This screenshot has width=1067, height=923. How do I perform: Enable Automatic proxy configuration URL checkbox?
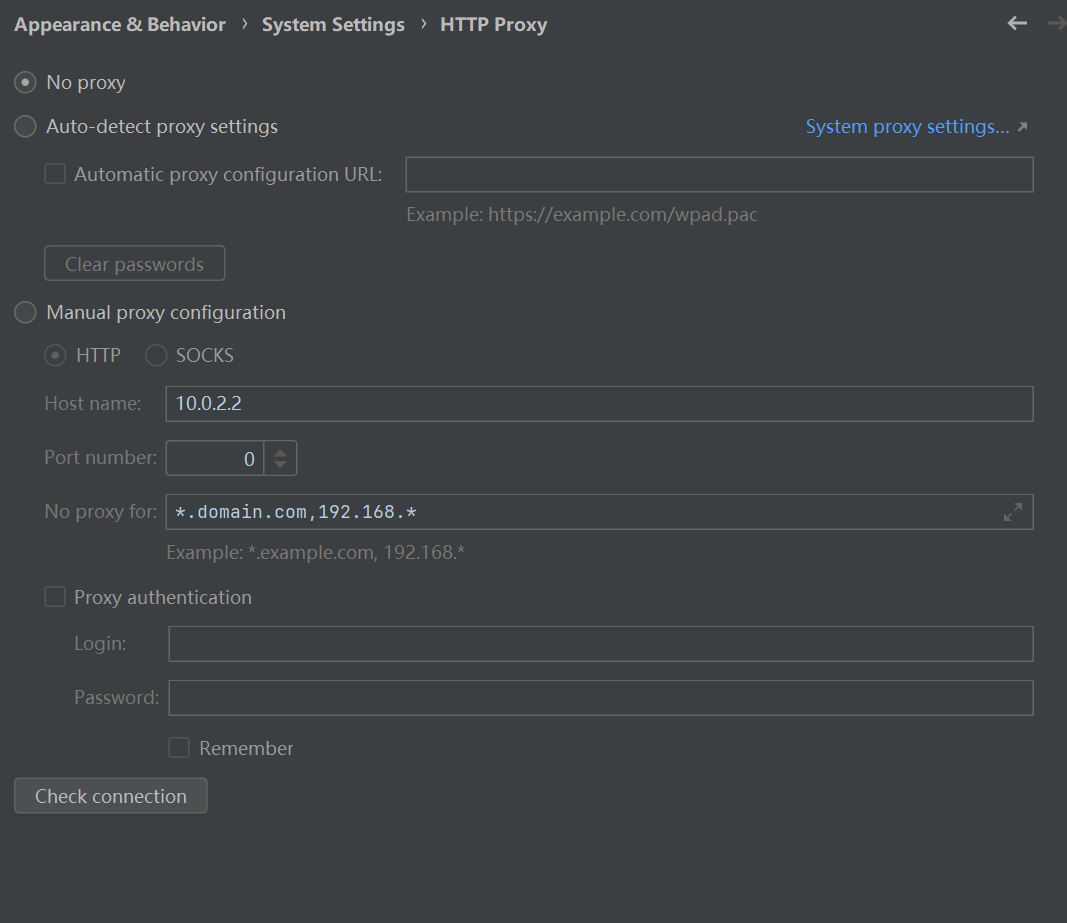point(55,174)
